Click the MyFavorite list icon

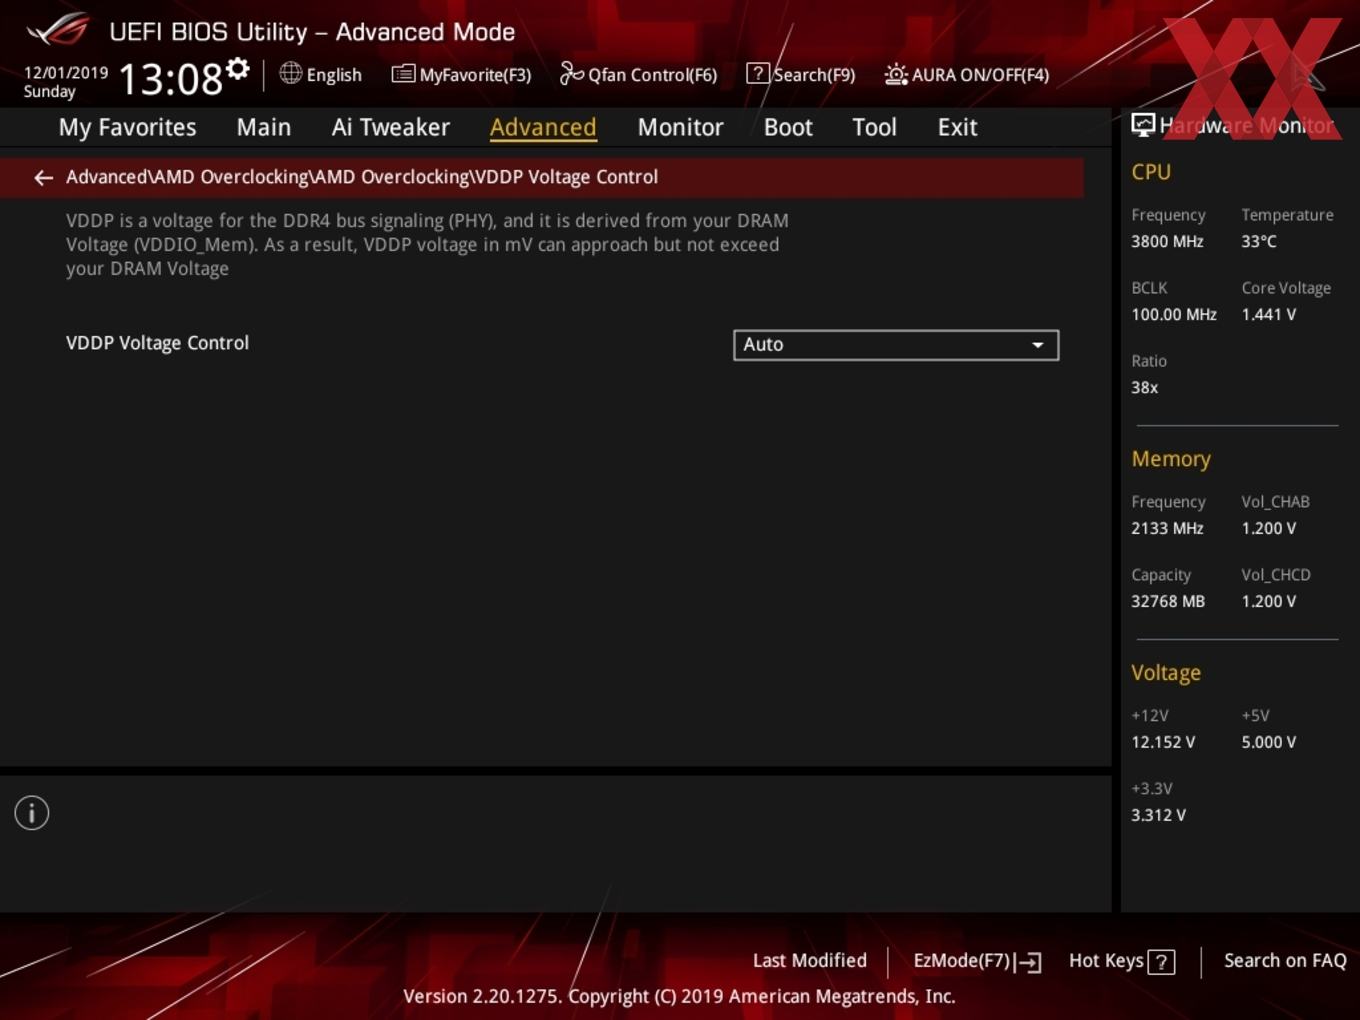[403, 74]
